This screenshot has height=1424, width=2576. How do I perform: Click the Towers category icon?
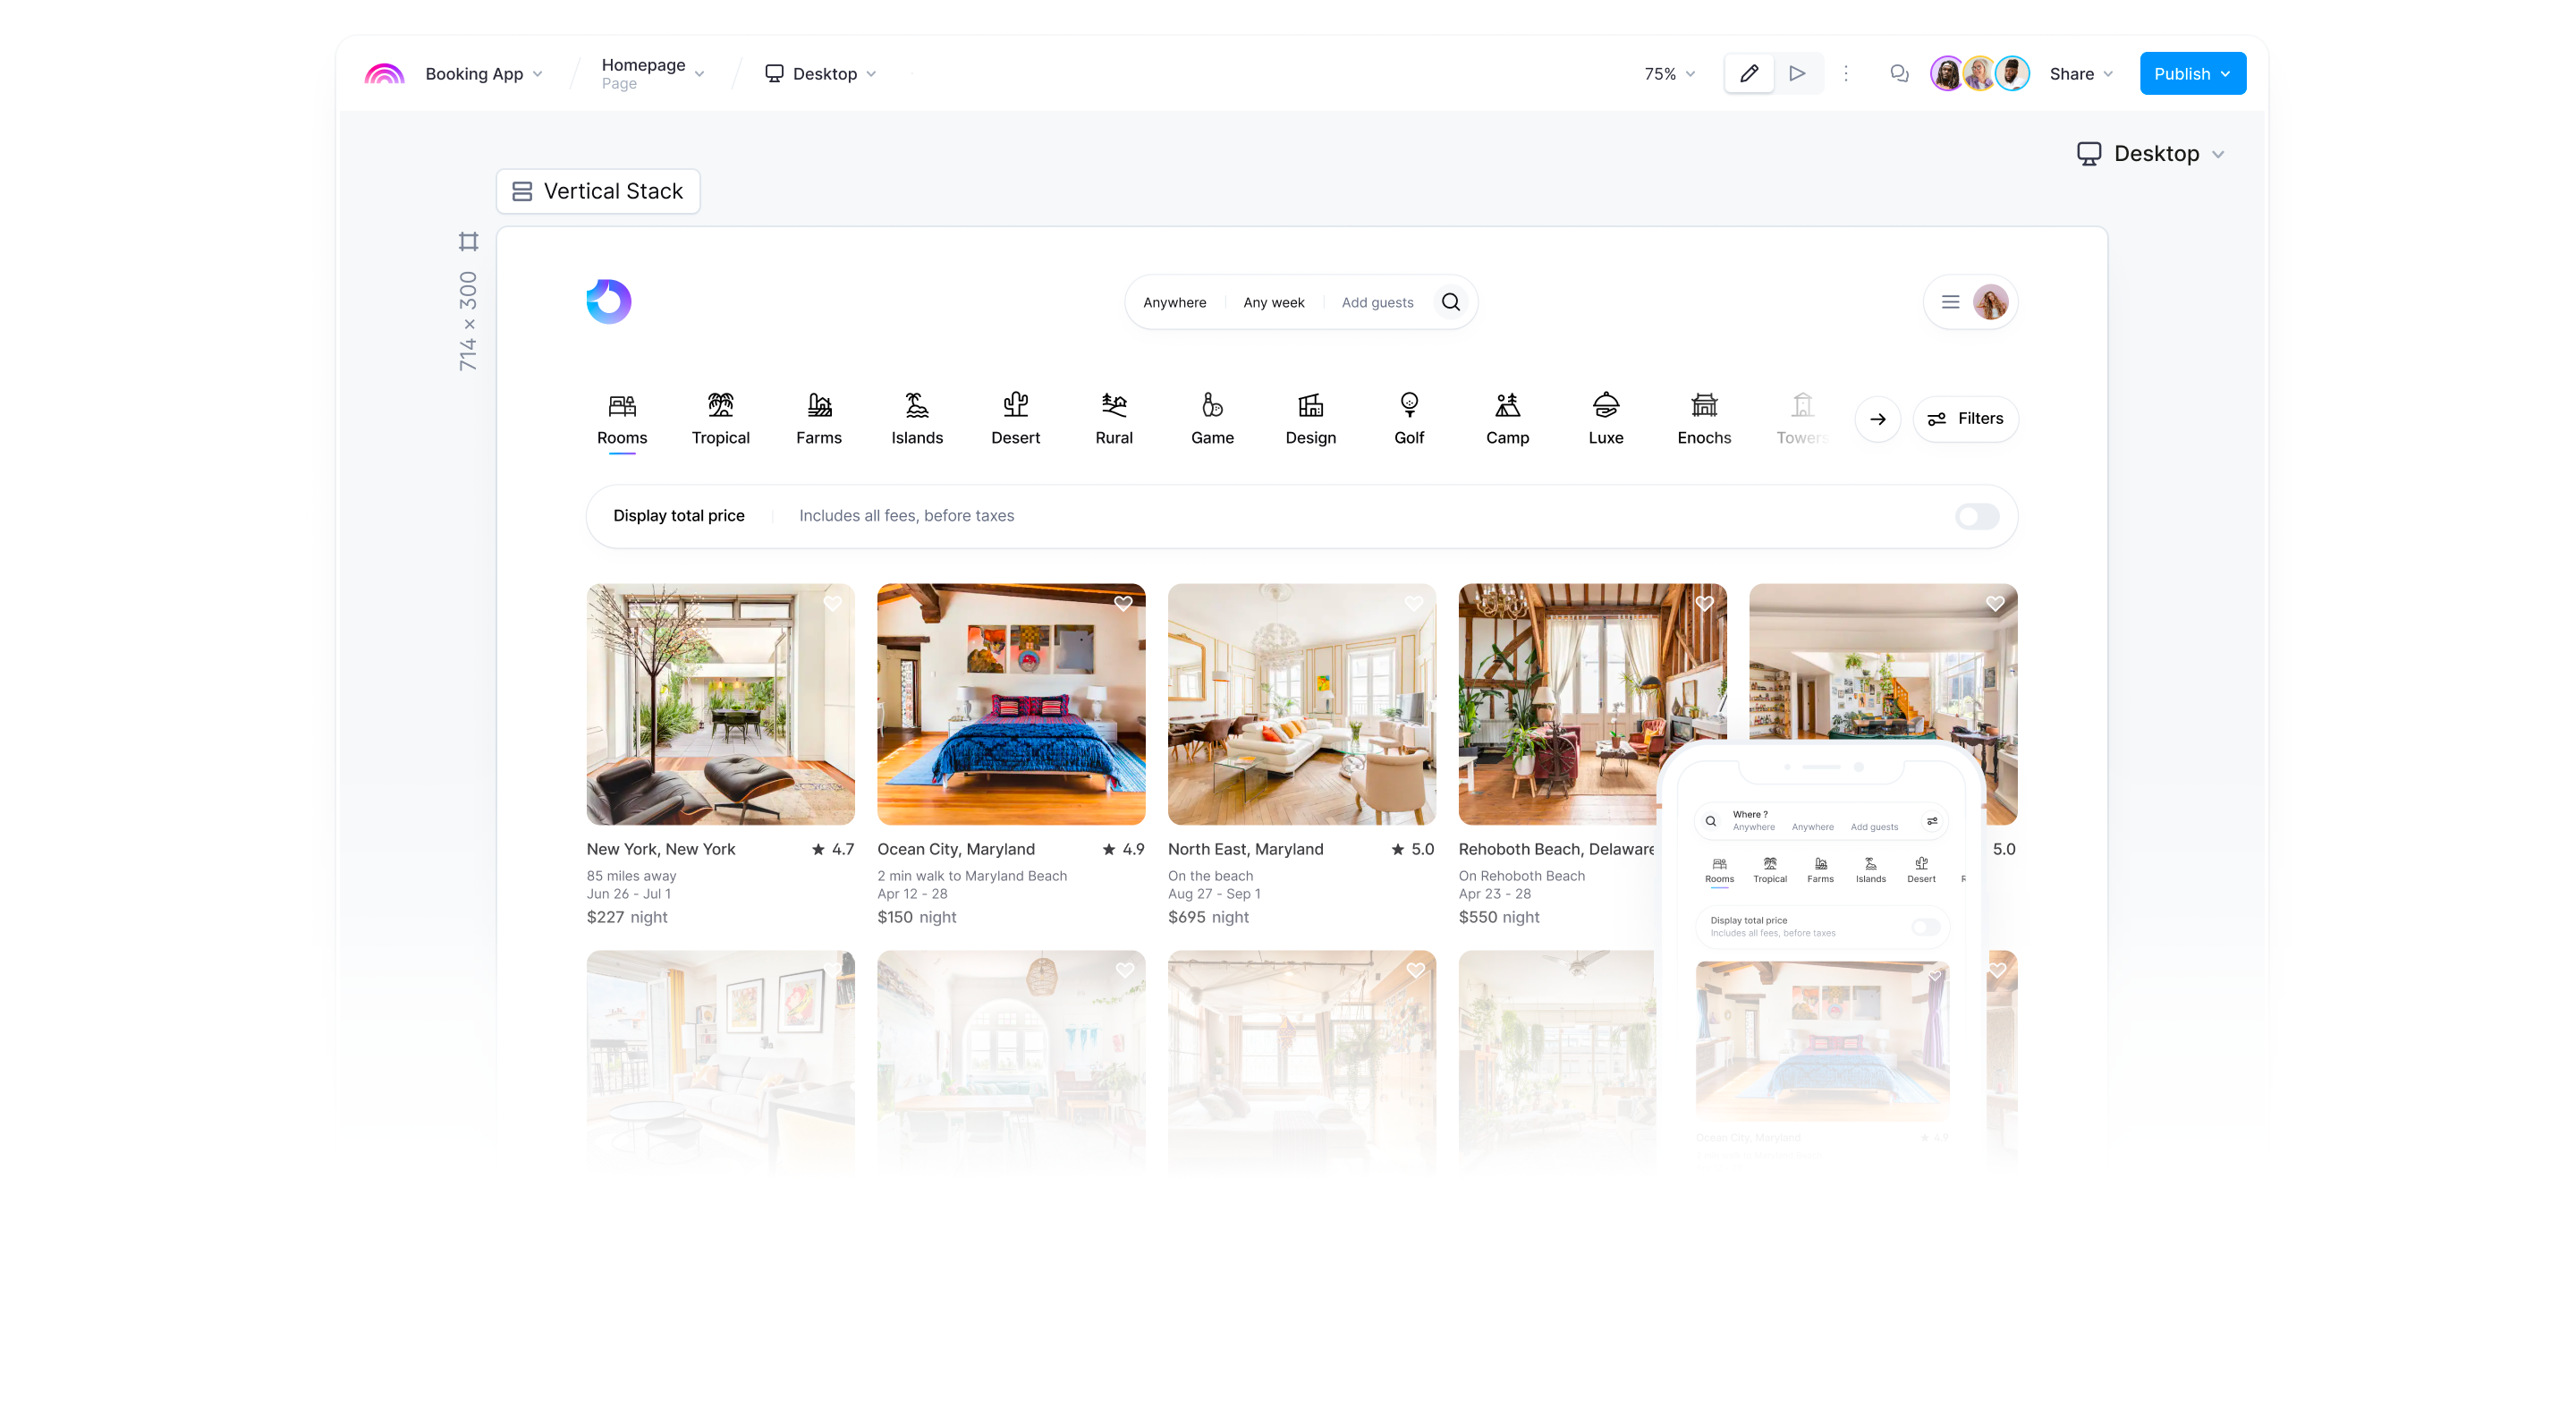[1802, 405]
